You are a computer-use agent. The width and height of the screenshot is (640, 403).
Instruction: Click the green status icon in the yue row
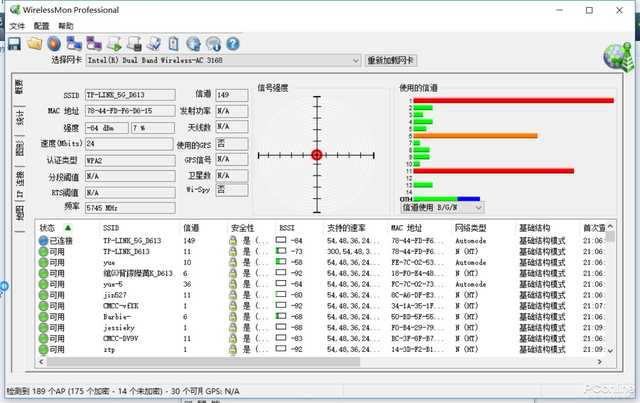(x=43, y=263)
